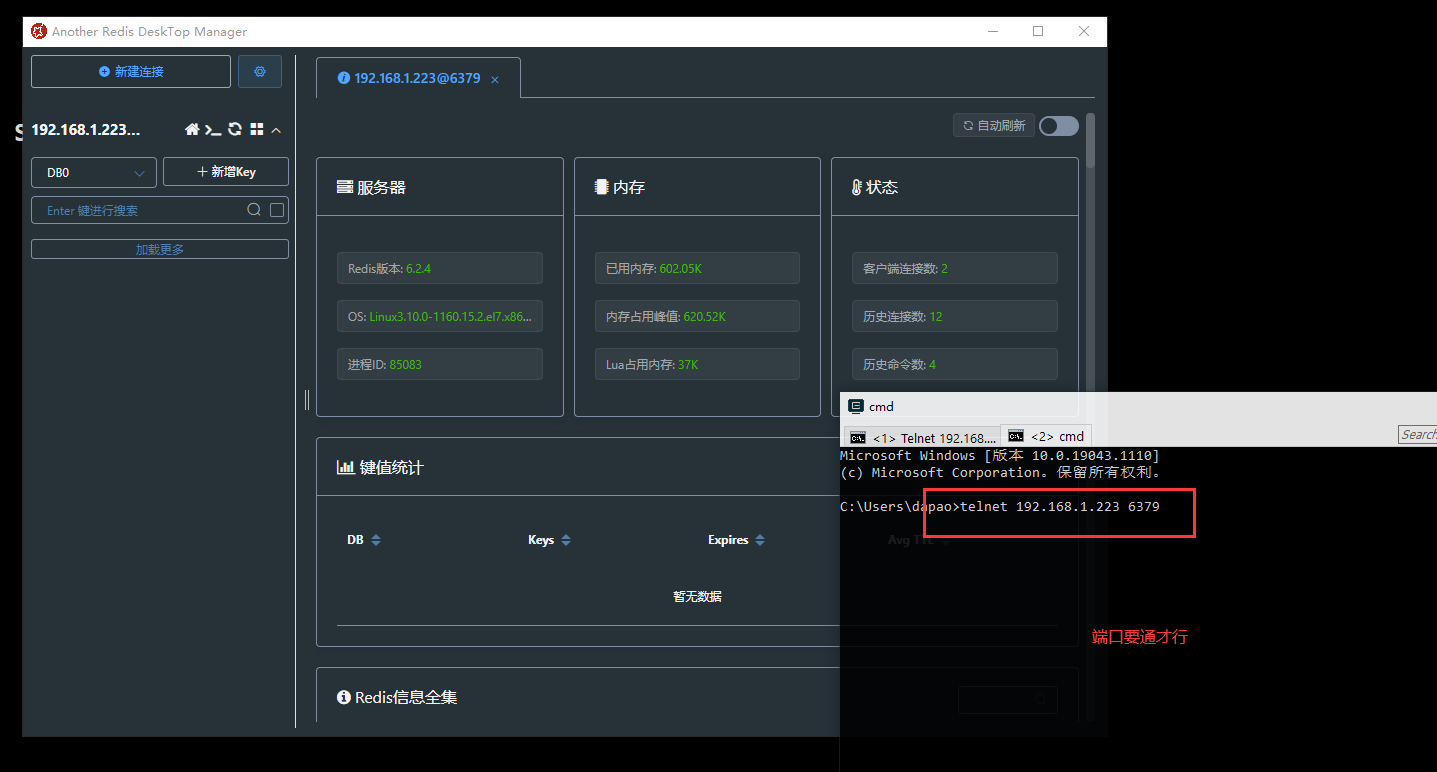
Task: Click the bar chart icon beside 键值统计
Action: (x=346, y=467)
